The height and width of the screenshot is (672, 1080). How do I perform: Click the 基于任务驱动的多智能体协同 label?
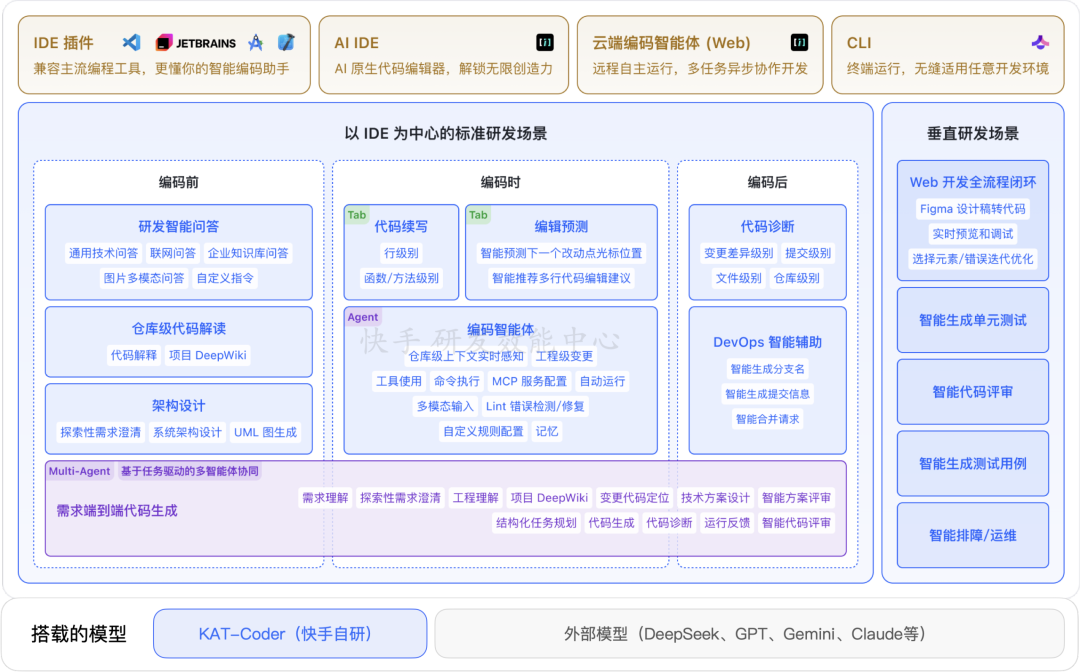click(x=189, y=471)
